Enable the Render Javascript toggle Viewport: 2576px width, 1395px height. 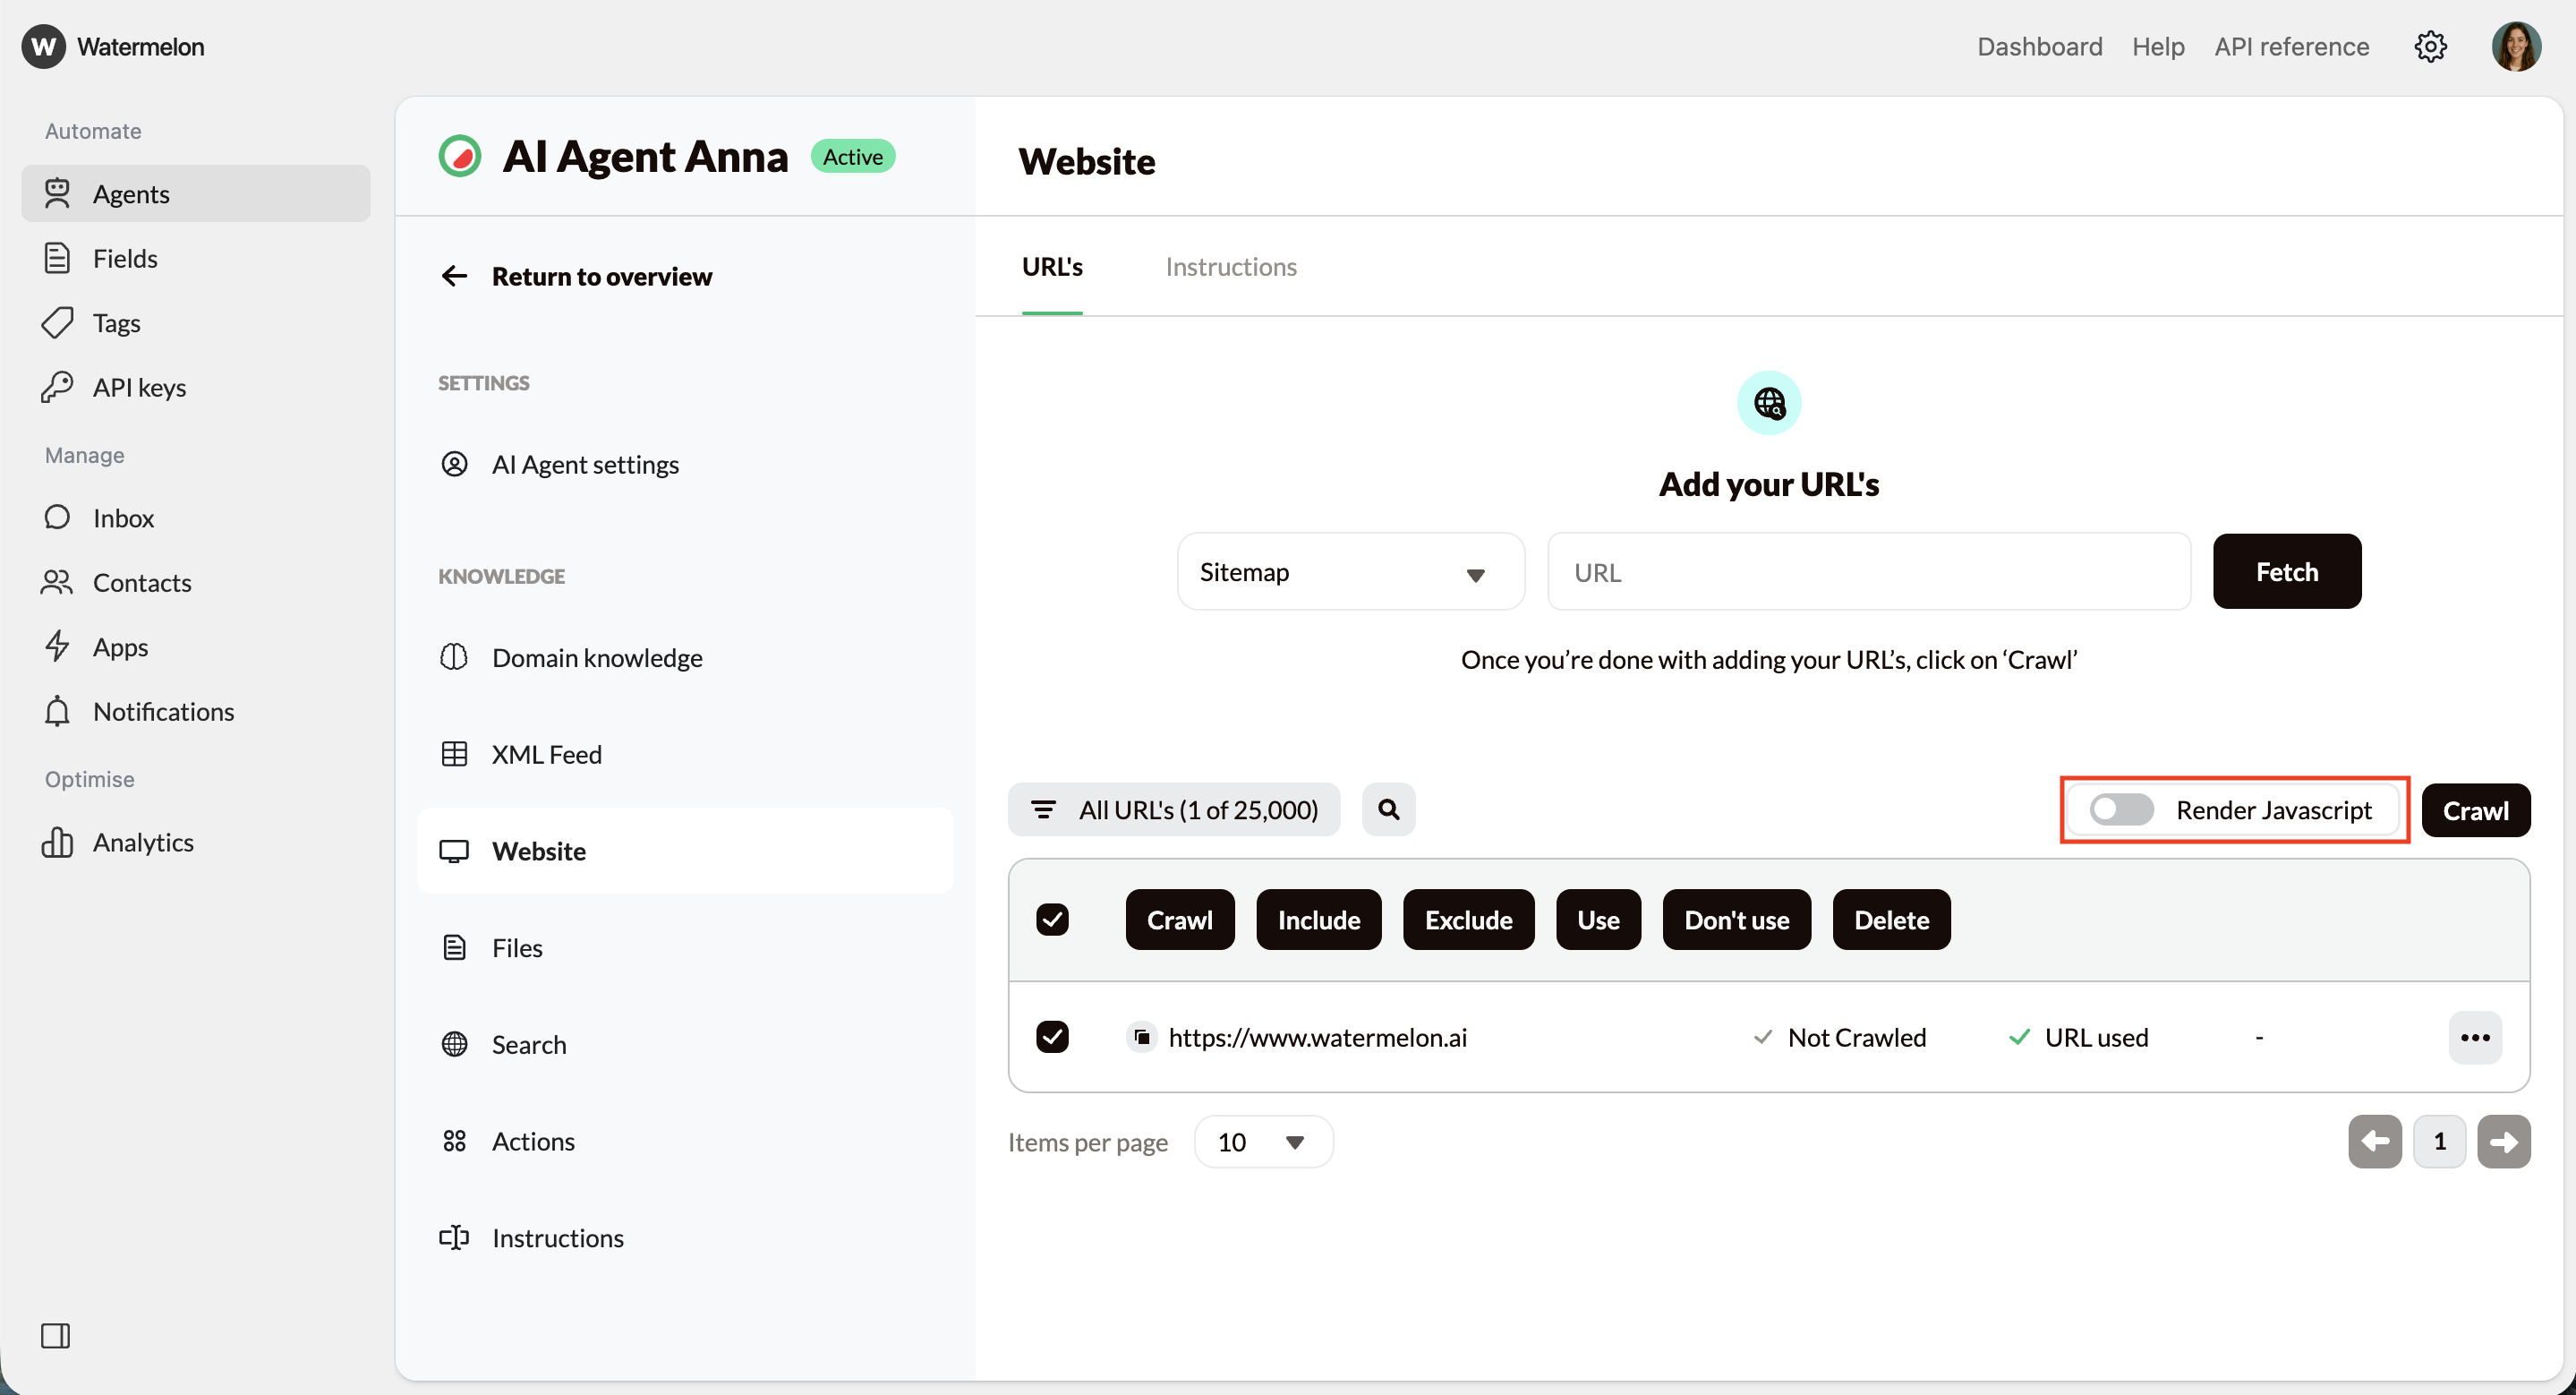coord(2120,810)
